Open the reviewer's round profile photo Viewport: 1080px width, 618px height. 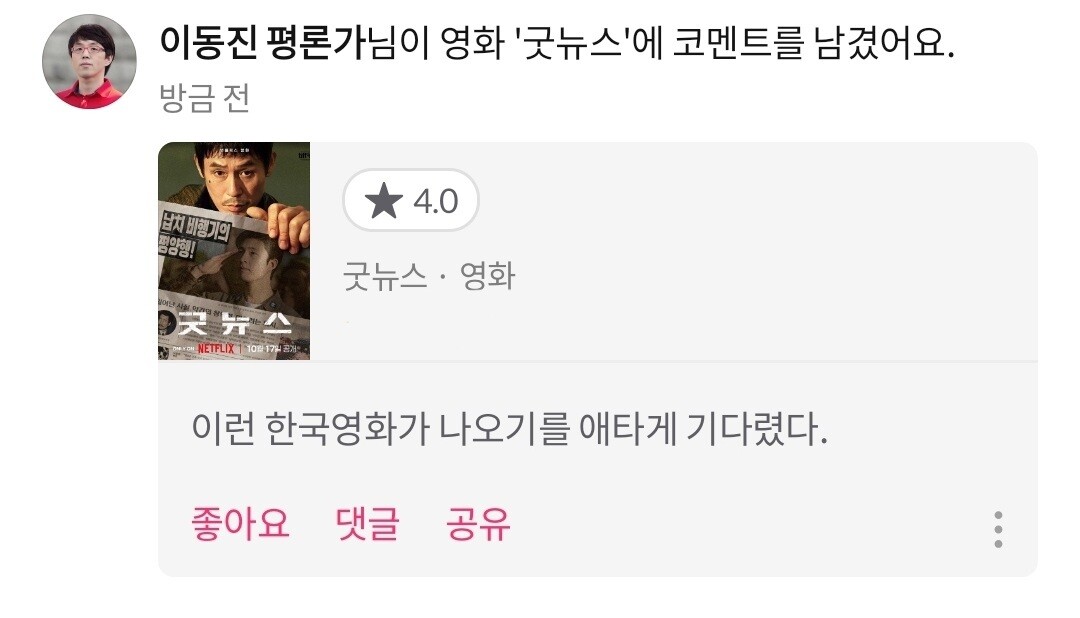[x=90, y=61]
